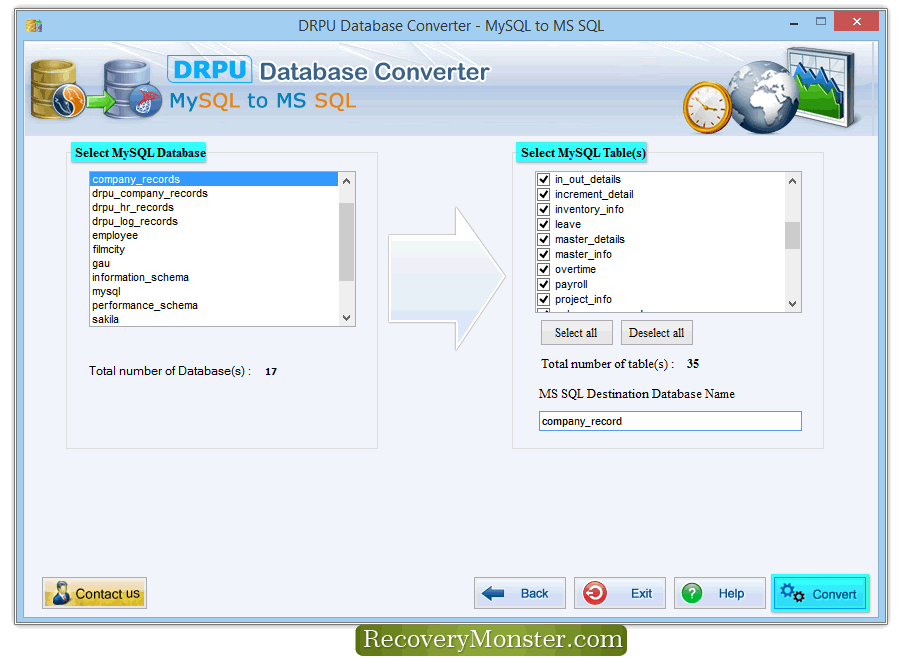This screenshot has height=658, width=900.
Task: Click the database list scrollbar thumb
Action: (346, 241)
